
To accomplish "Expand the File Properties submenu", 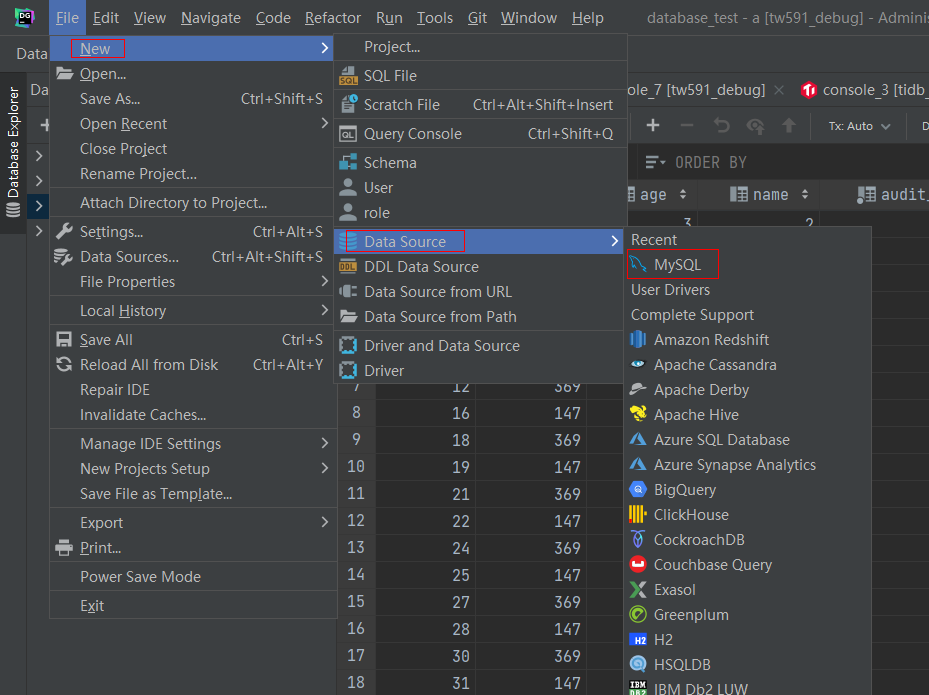I will tap(324, 281).
